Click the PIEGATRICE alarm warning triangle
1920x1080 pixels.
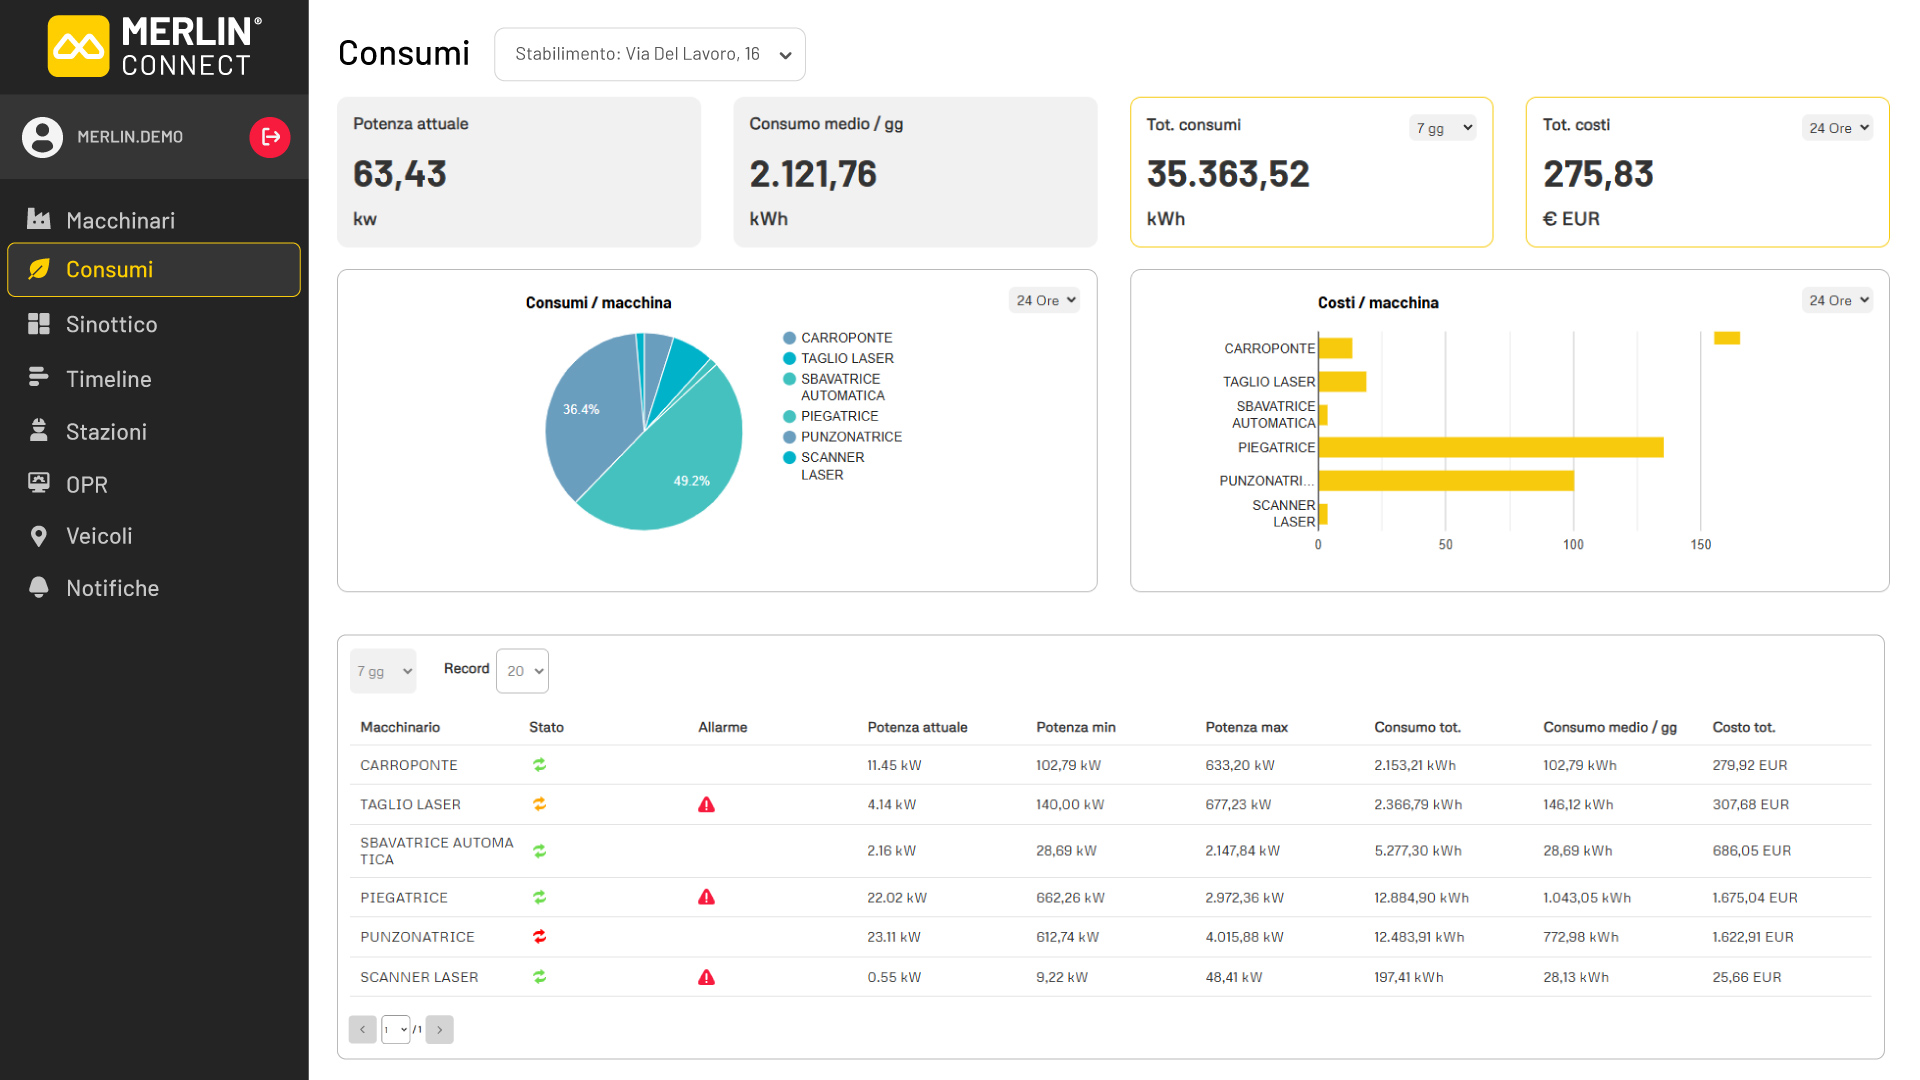pos(706,898)
